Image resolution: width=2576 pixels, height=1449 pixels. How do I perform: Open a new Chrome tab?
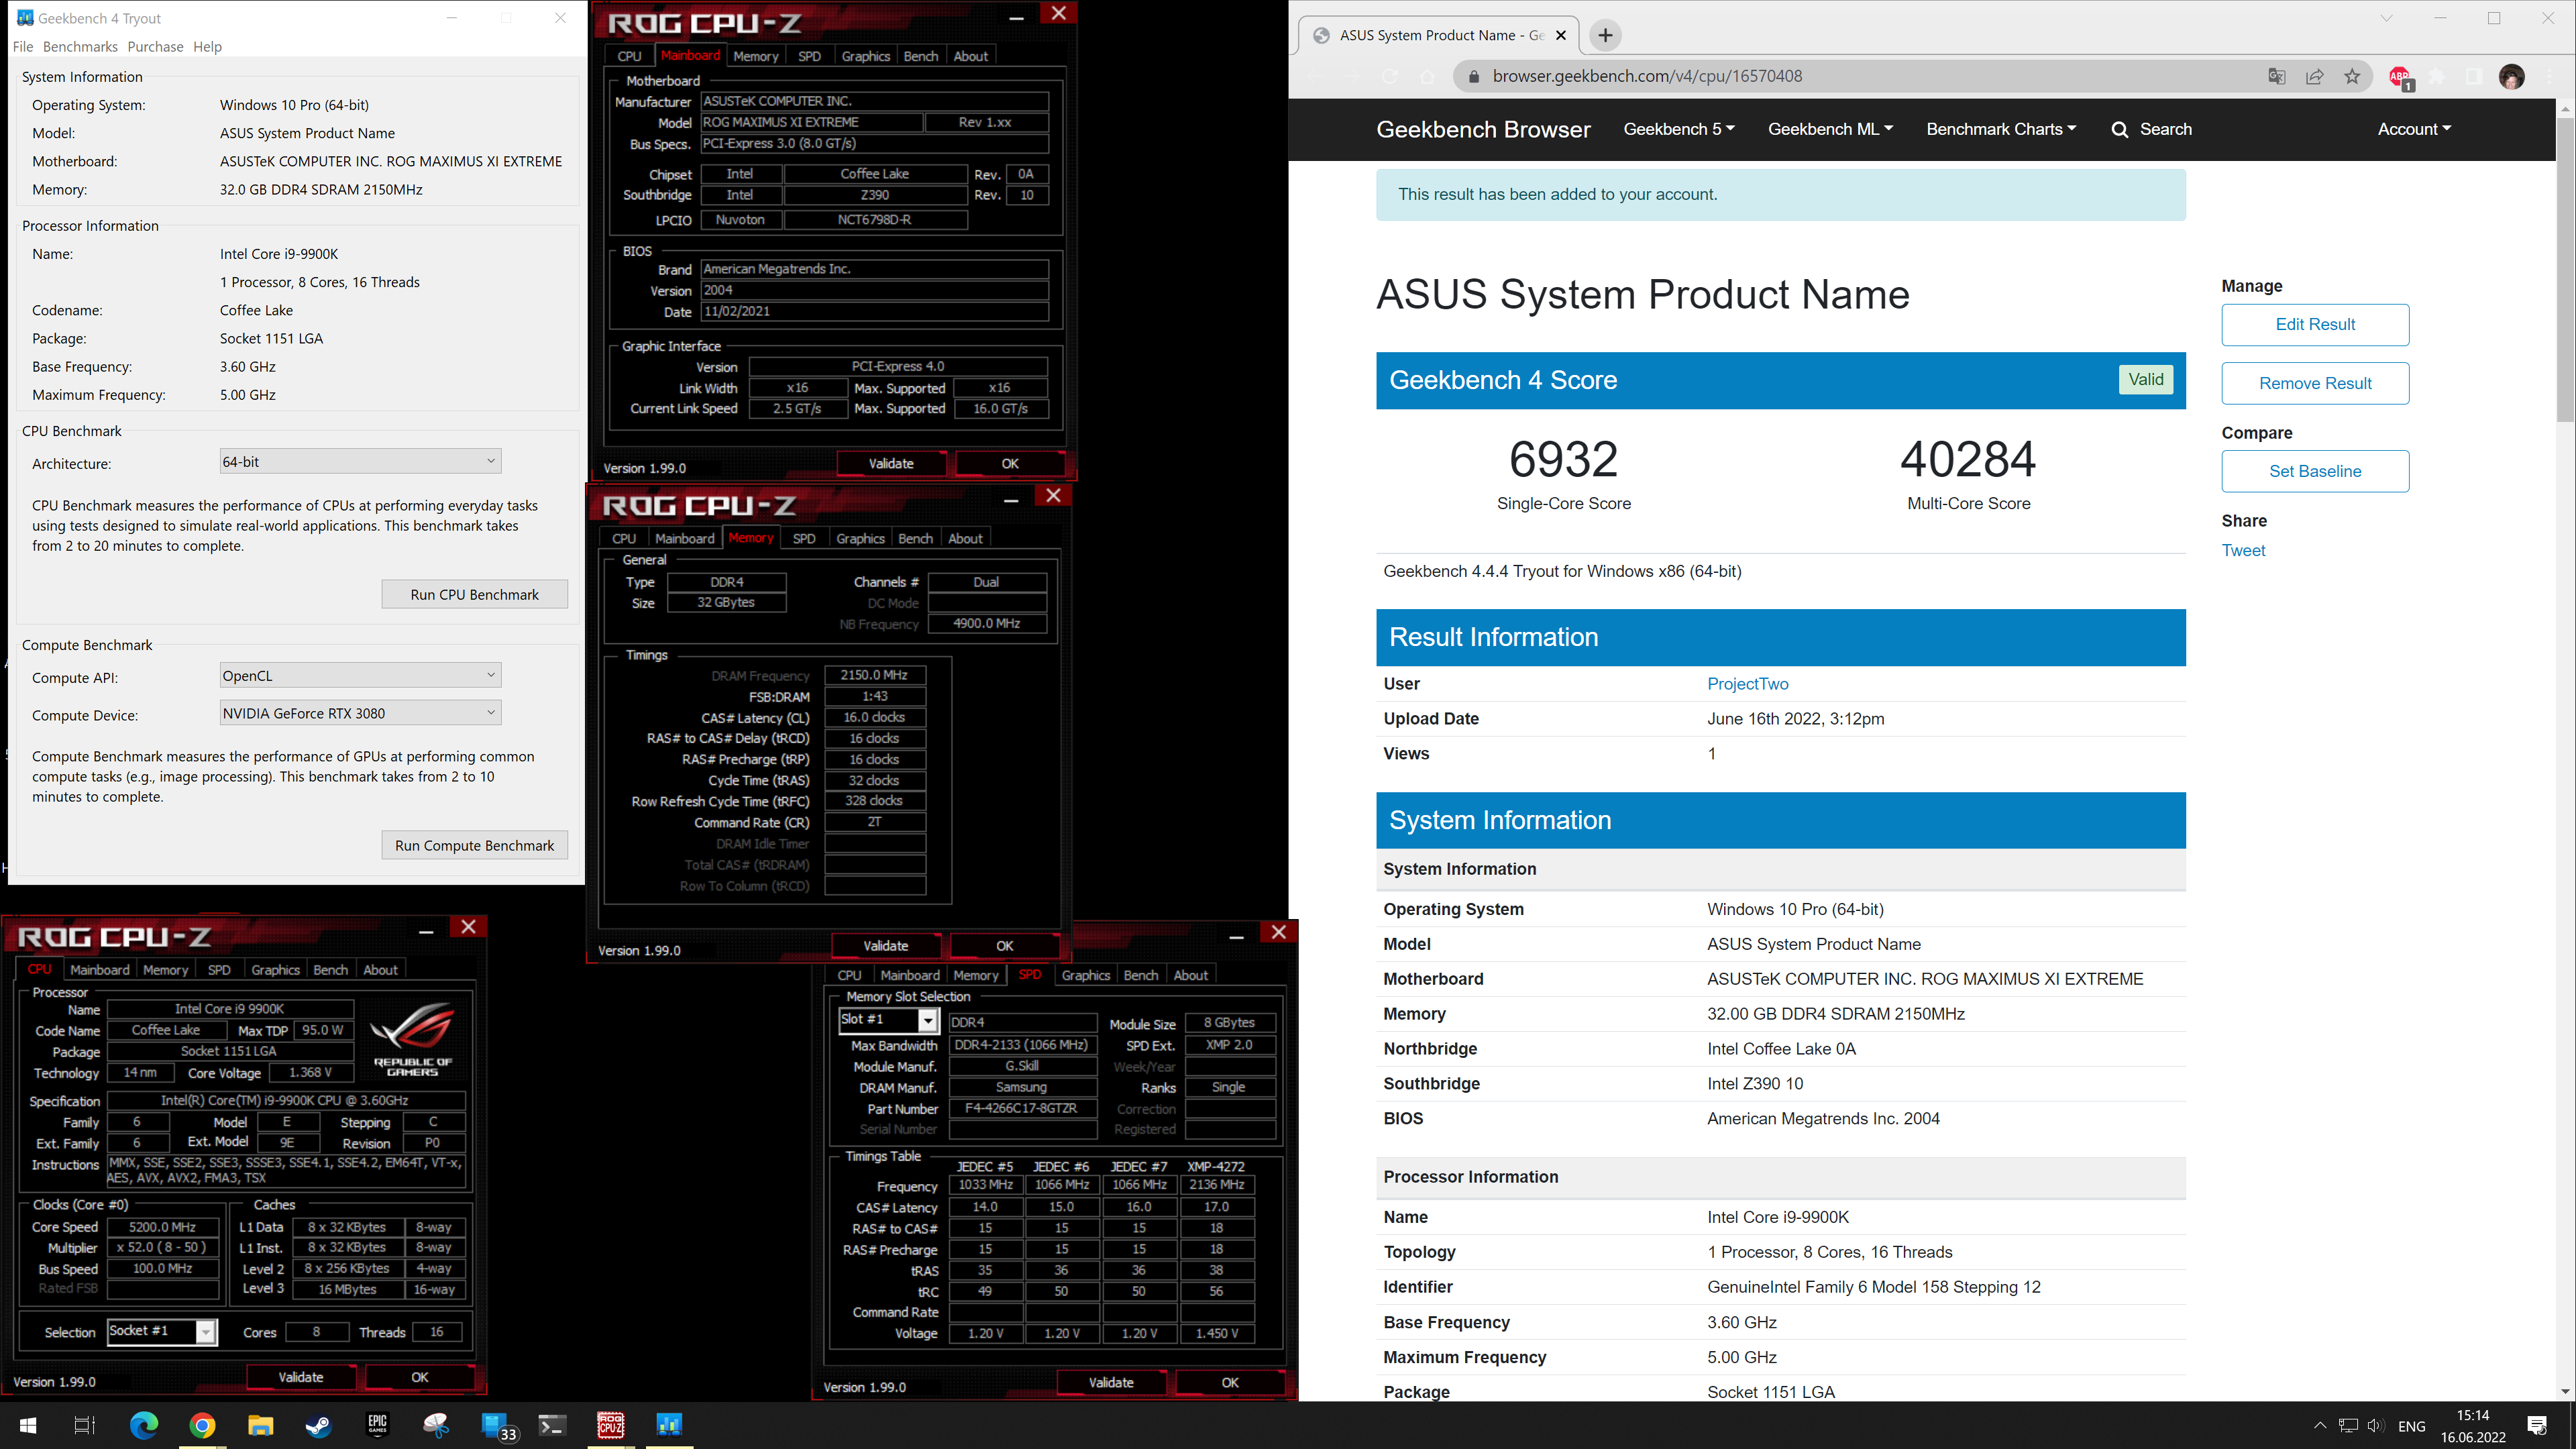pyautogui.click(x=1605, y=35)
